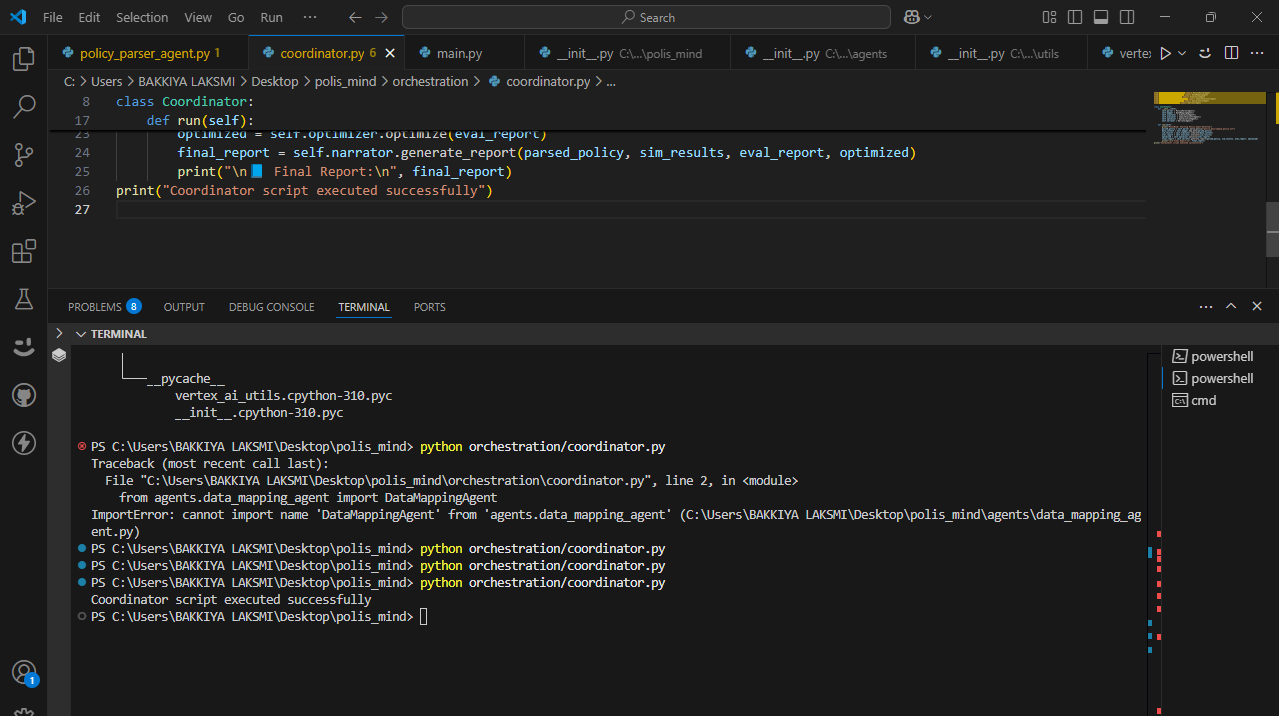Screen dimensions: 1279x716
Task: Click the top search command box
Action: pos(646,17)
